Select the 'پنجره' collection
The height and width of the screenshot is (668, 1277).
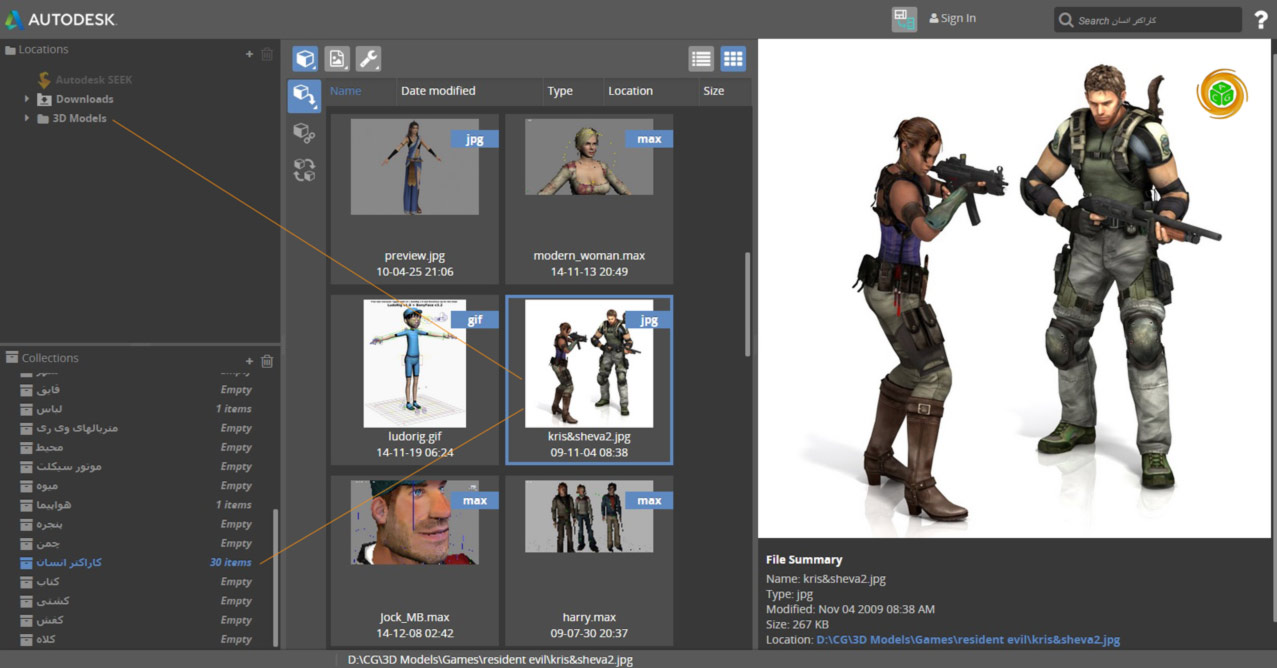click(x=50, y=524)
